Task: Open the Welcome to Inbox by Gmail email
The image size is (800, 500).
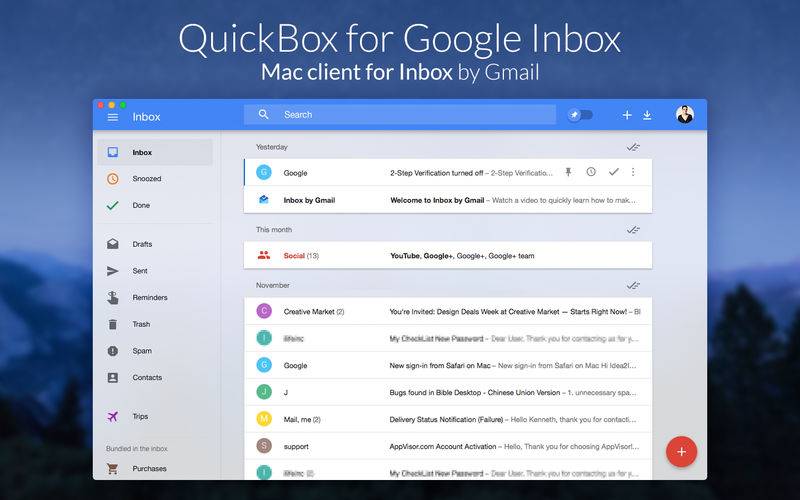Action: click(448, 200)
